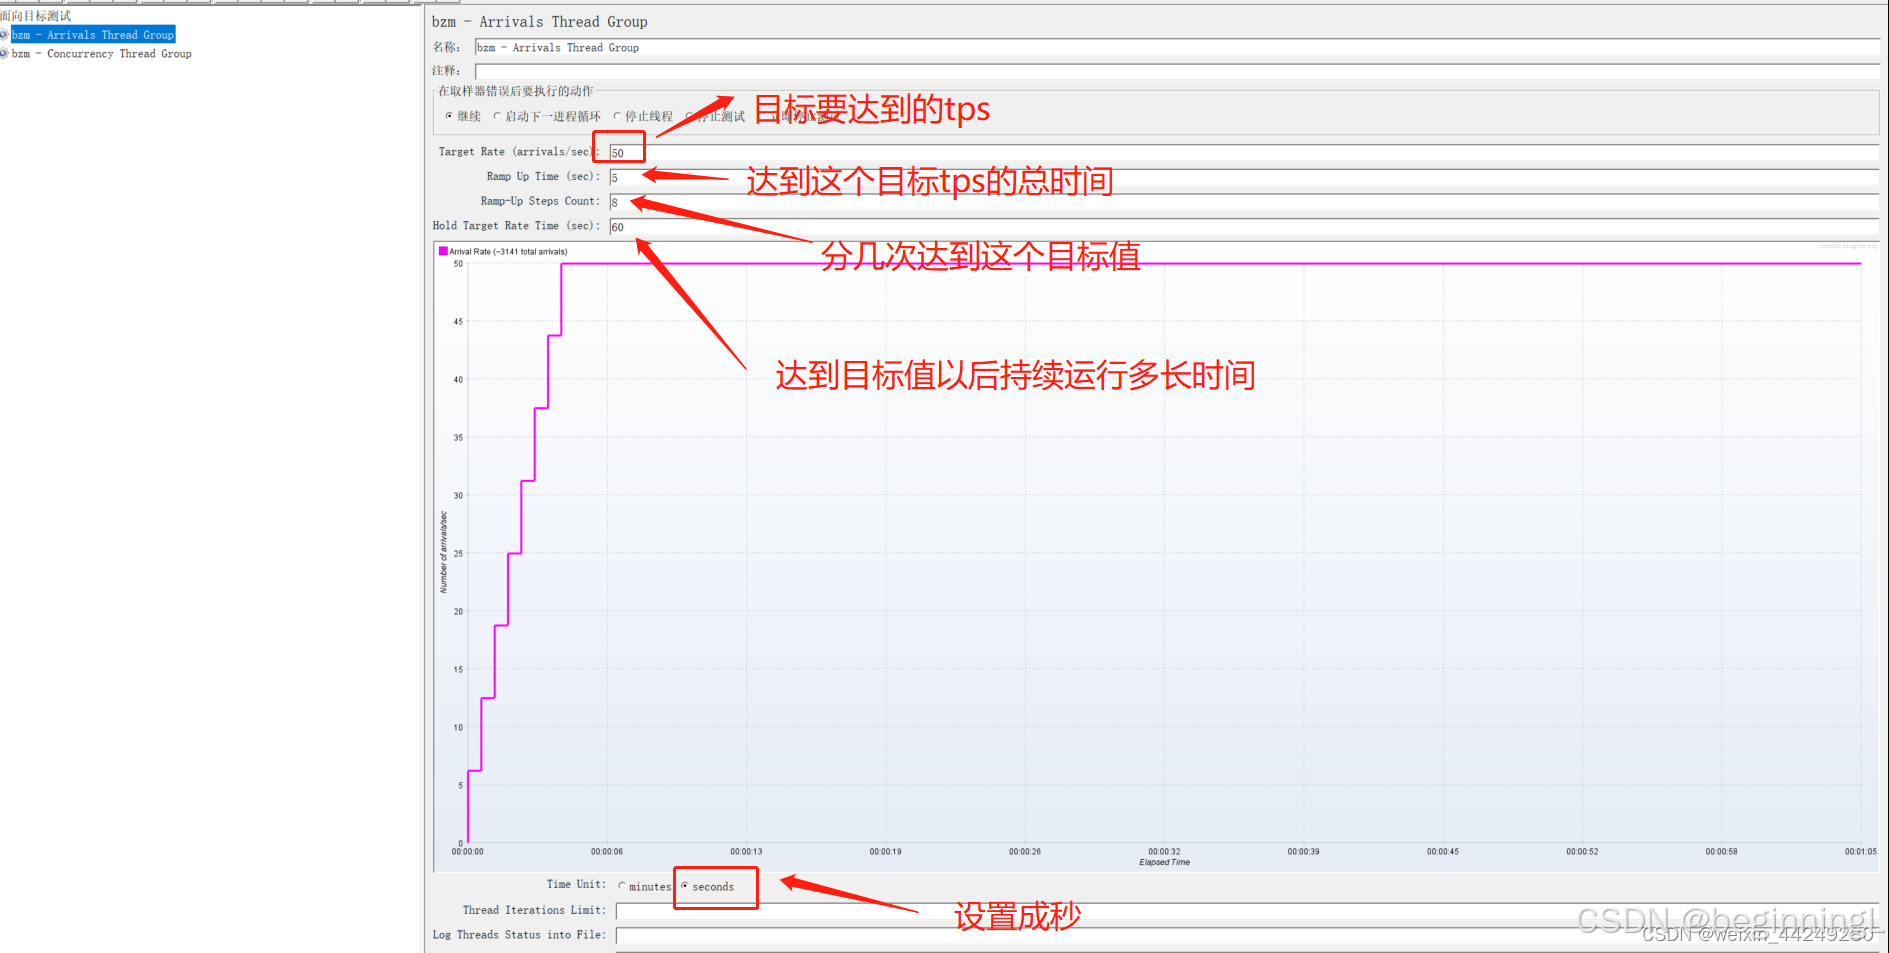
Task: Click the 注释 comment input field
Action: 1176,71
